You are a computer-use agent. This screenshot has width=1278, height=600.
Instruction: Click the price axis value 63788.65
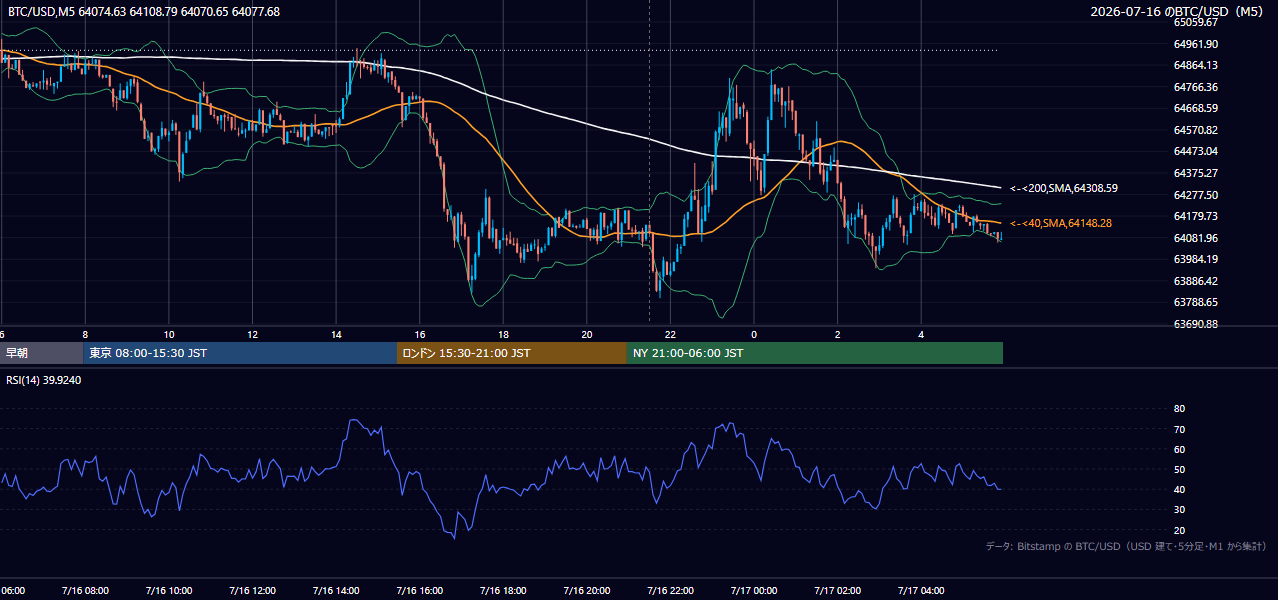[1195, 302]
